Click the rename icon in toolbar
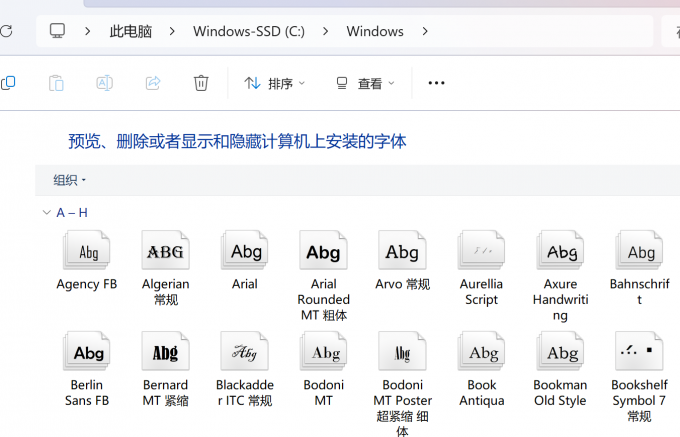680x437 pixels. (105, 83)
